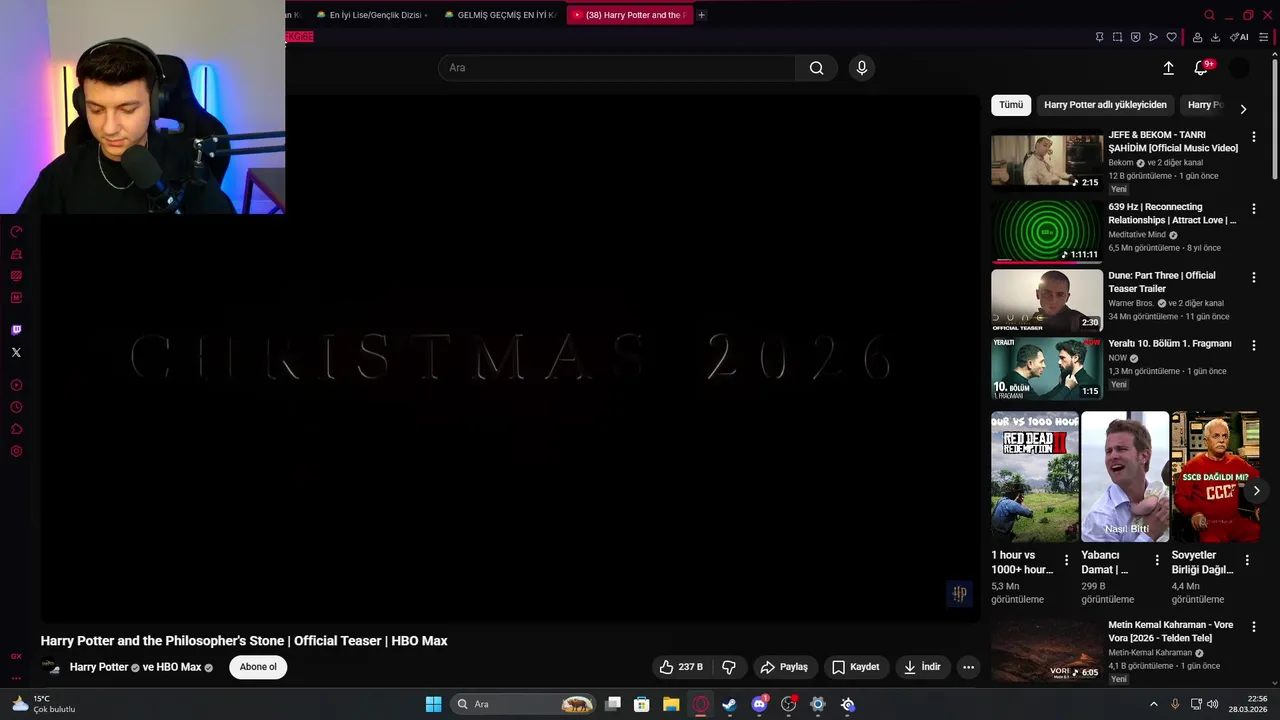
Task: Click the YouTube search magnifier button
Action: (x=817, y=68)
